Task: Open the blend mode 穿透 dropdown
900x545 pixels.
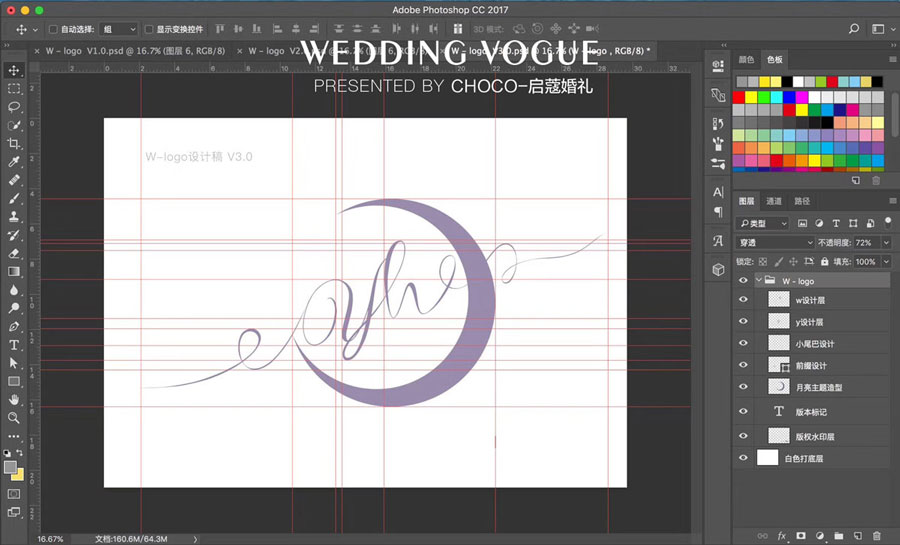Action: (x=775, y=243)
